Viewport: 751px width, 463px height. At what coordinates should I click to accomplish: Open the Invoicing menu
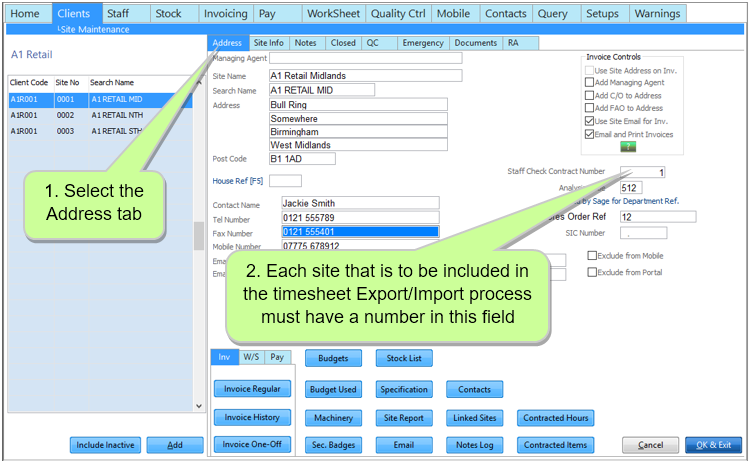click(x=225, y=14)
